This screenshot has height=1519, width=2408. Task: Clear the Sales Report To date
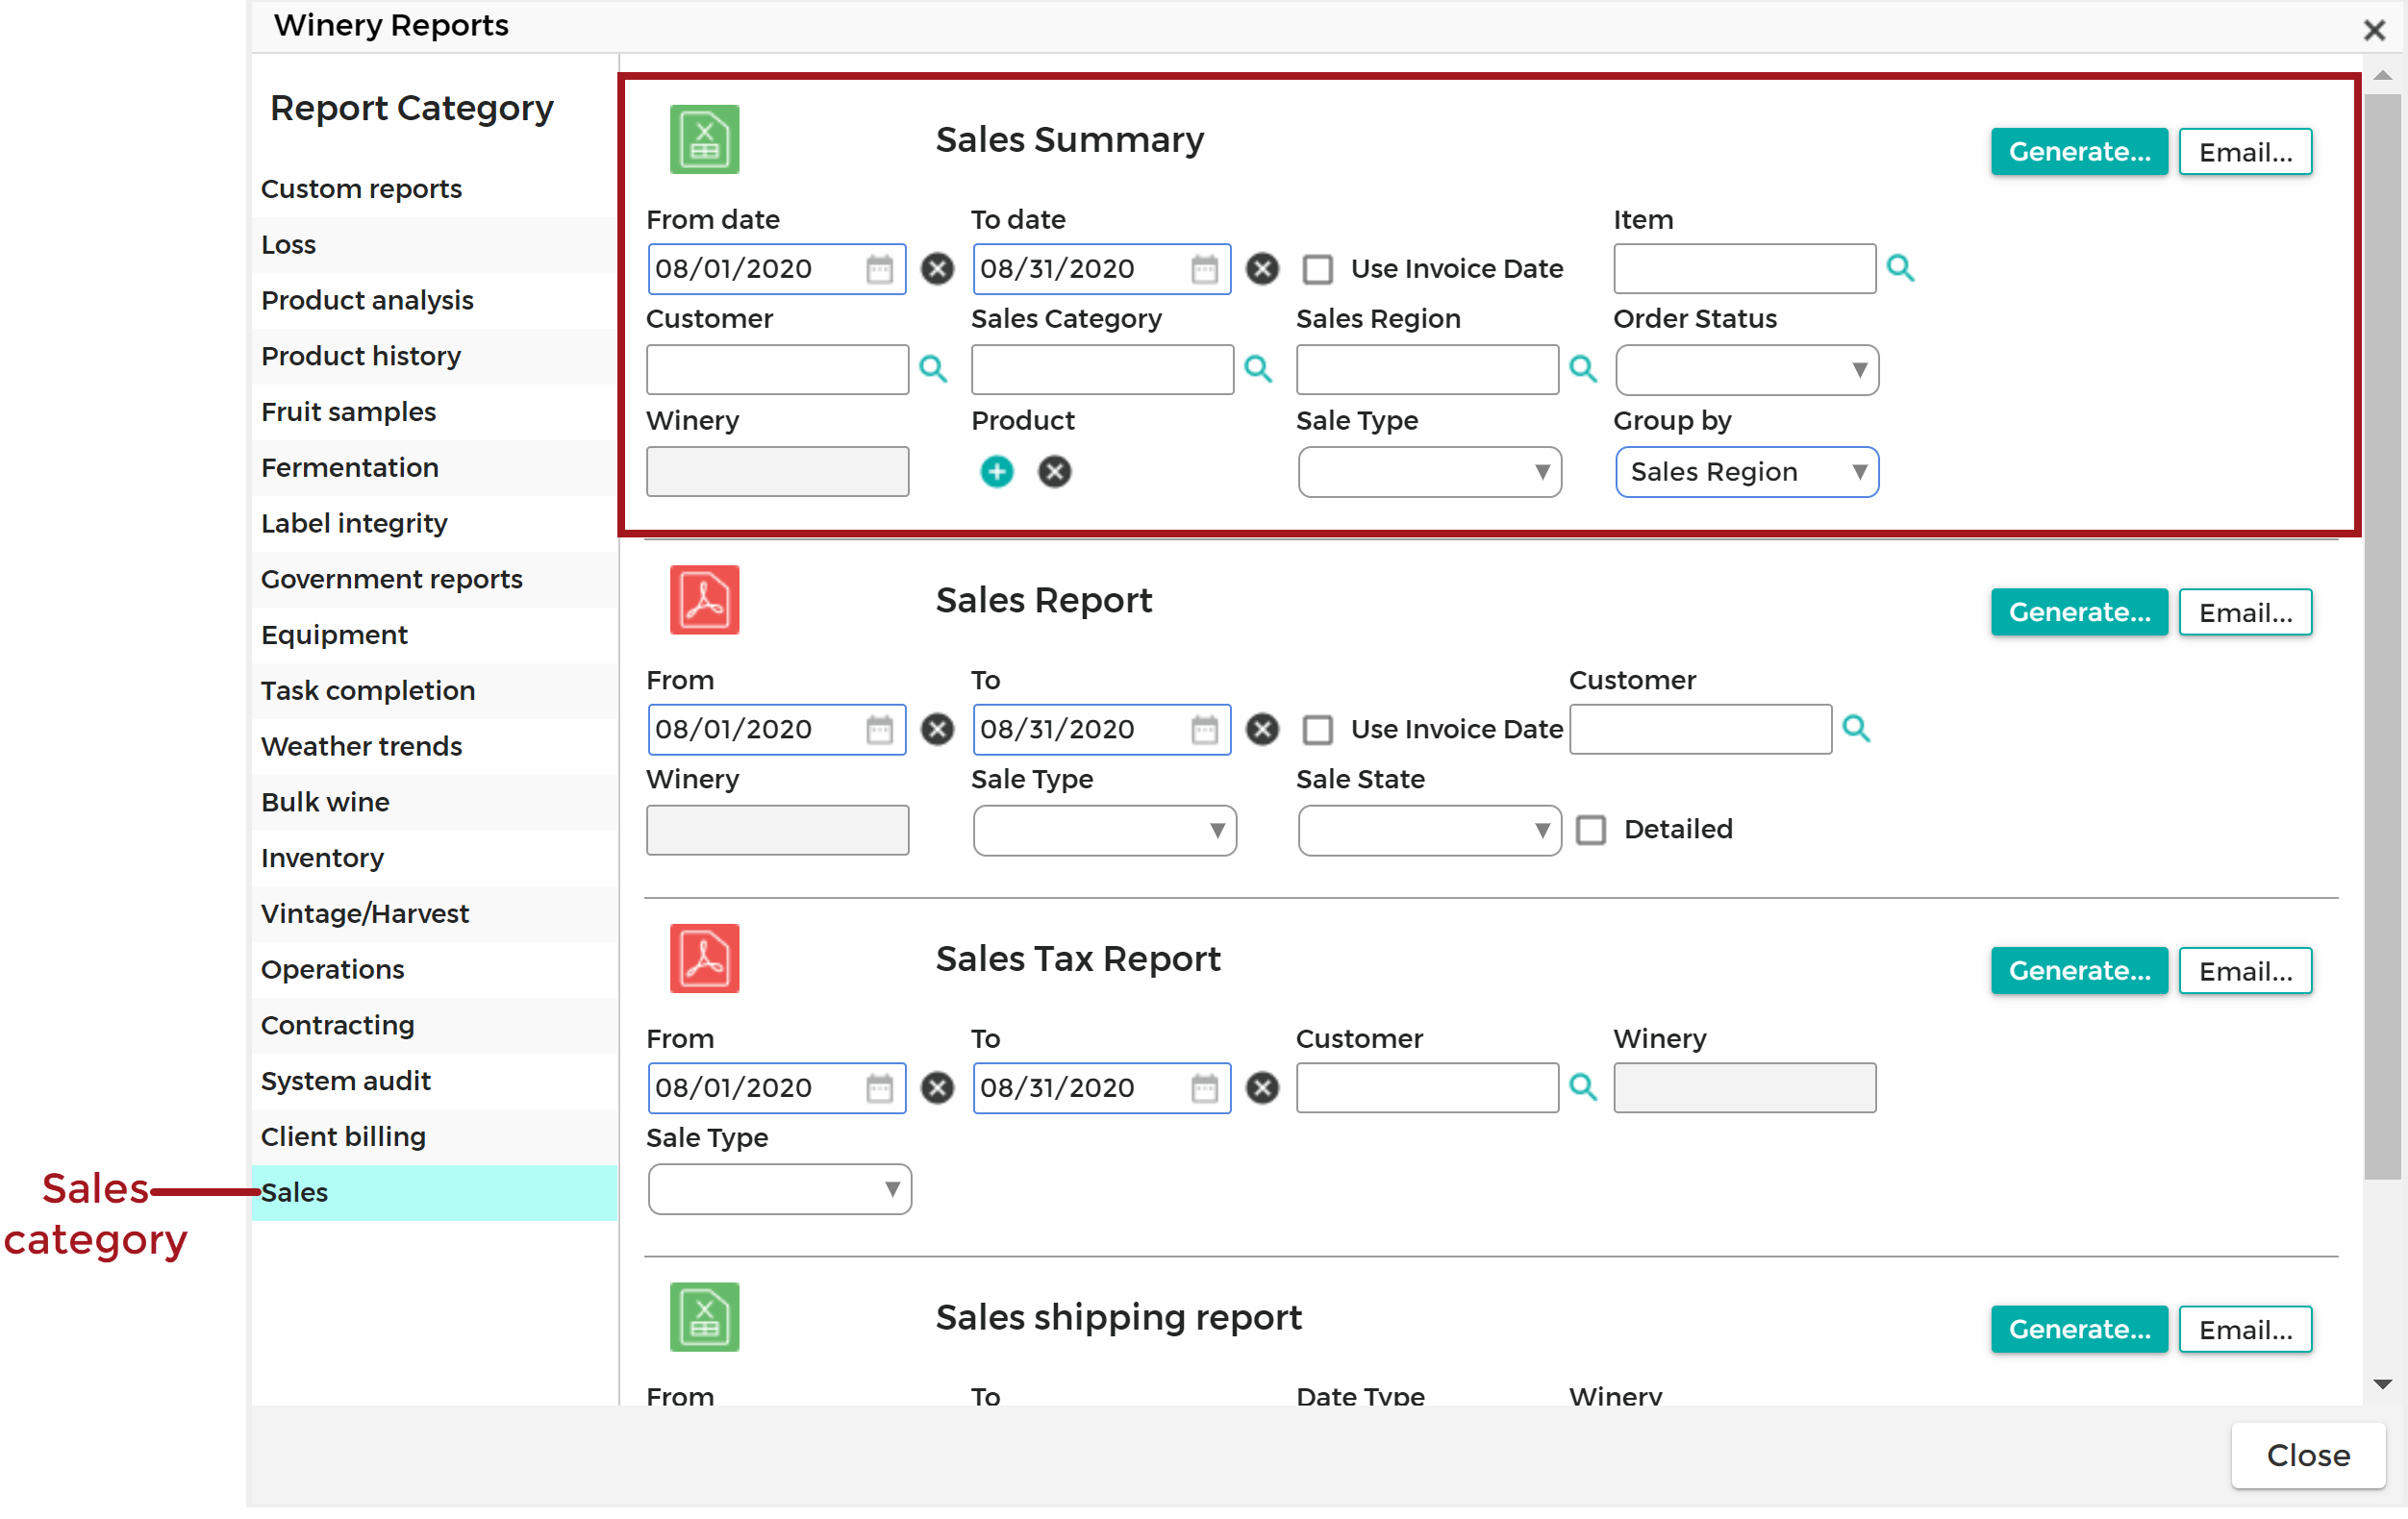(1262, 729)
